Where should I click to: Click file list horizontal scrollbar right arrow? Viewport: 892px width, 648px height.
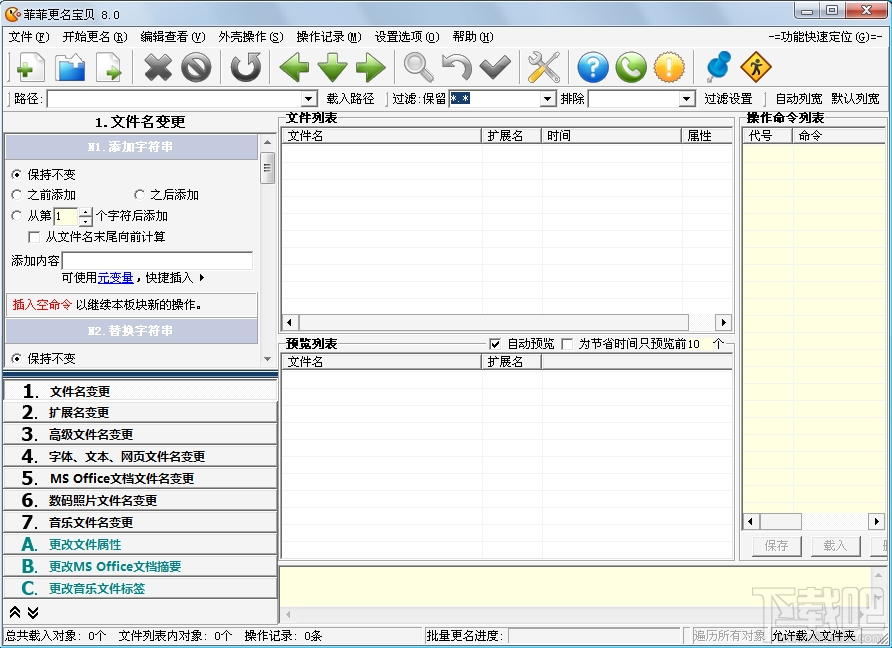[x=723, y=322]
